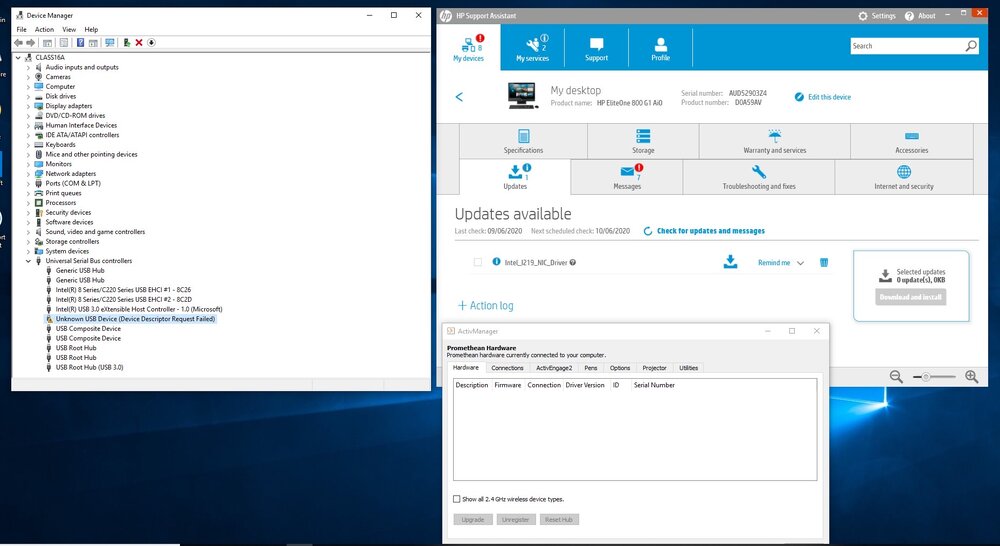The height and width of the screenshot is (546, 1000).
Task: Expand Display adapters
Action: pos(28,106)
